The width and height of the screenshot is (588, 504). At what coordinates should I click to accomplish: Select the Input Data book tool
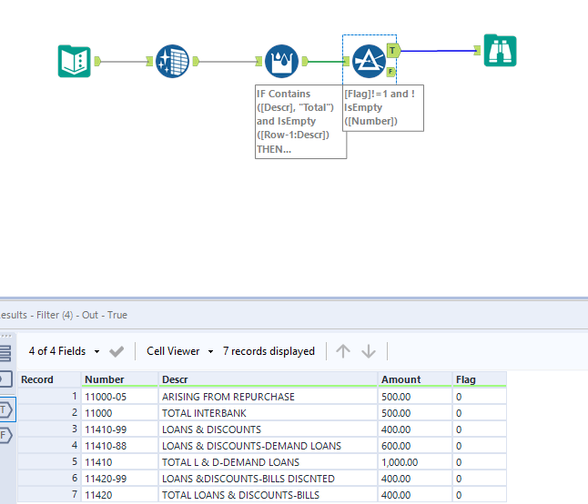tap(74, 61)
